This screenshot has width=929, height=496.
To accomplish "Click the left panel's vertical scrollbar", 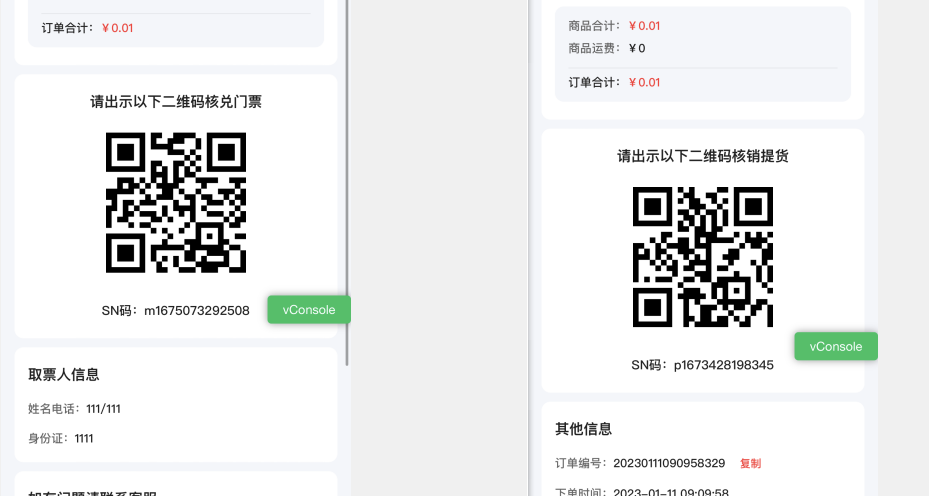I will (x=347, y=180).
